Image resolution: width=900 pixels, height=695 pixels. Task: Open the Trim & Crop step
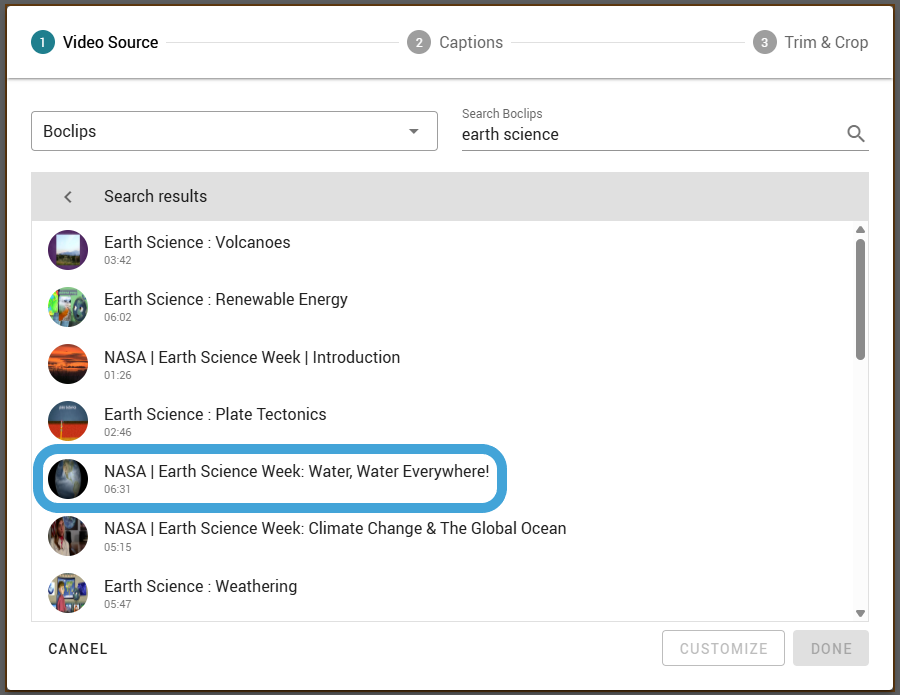pos(810,42)
